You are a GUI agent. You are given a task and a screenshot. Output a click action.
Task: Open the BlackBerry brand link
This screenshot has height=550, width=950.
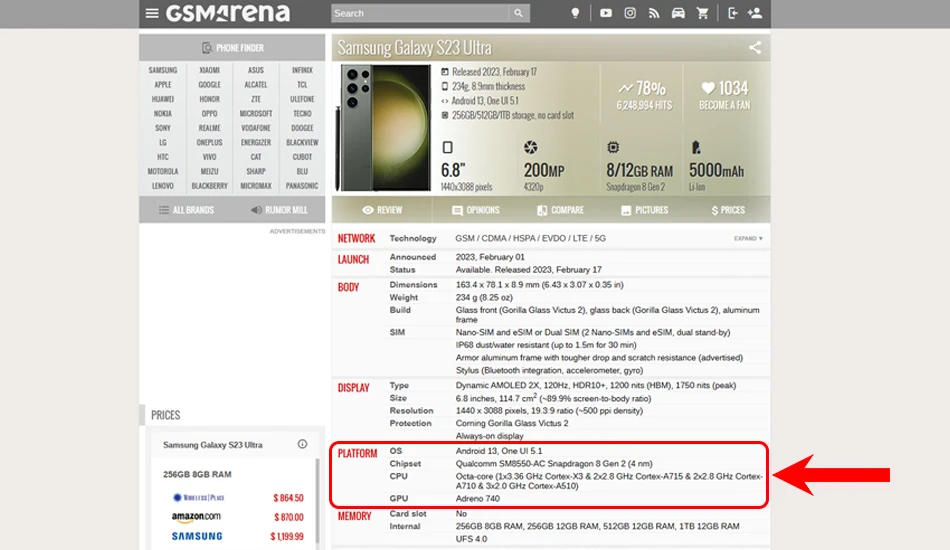209,186
